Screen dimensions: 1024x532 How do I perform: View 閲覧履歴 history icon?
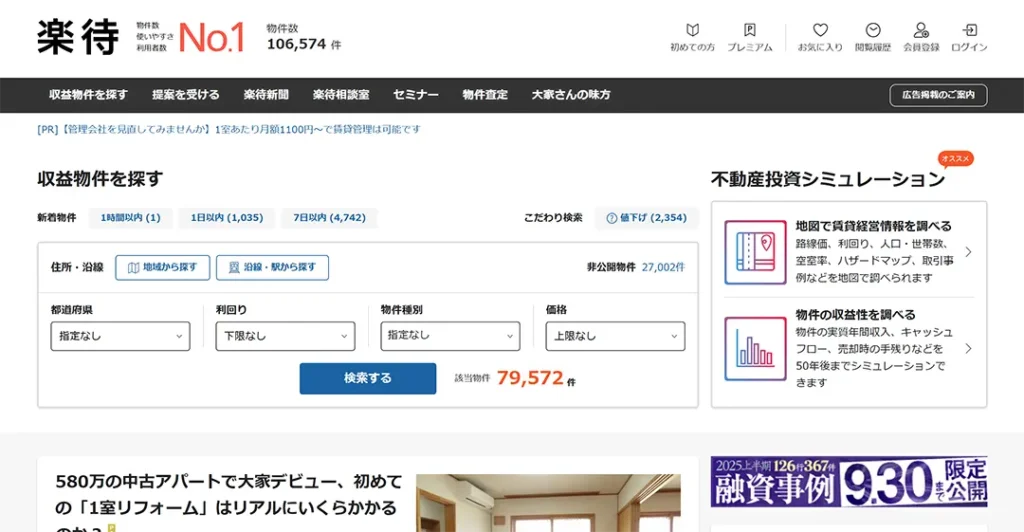(x=873, y=31)
